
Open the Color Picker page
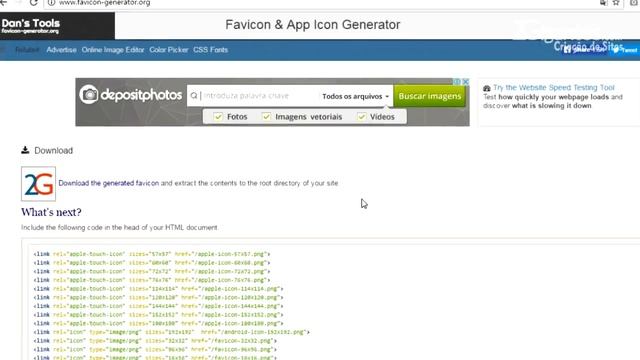point(169,50)
